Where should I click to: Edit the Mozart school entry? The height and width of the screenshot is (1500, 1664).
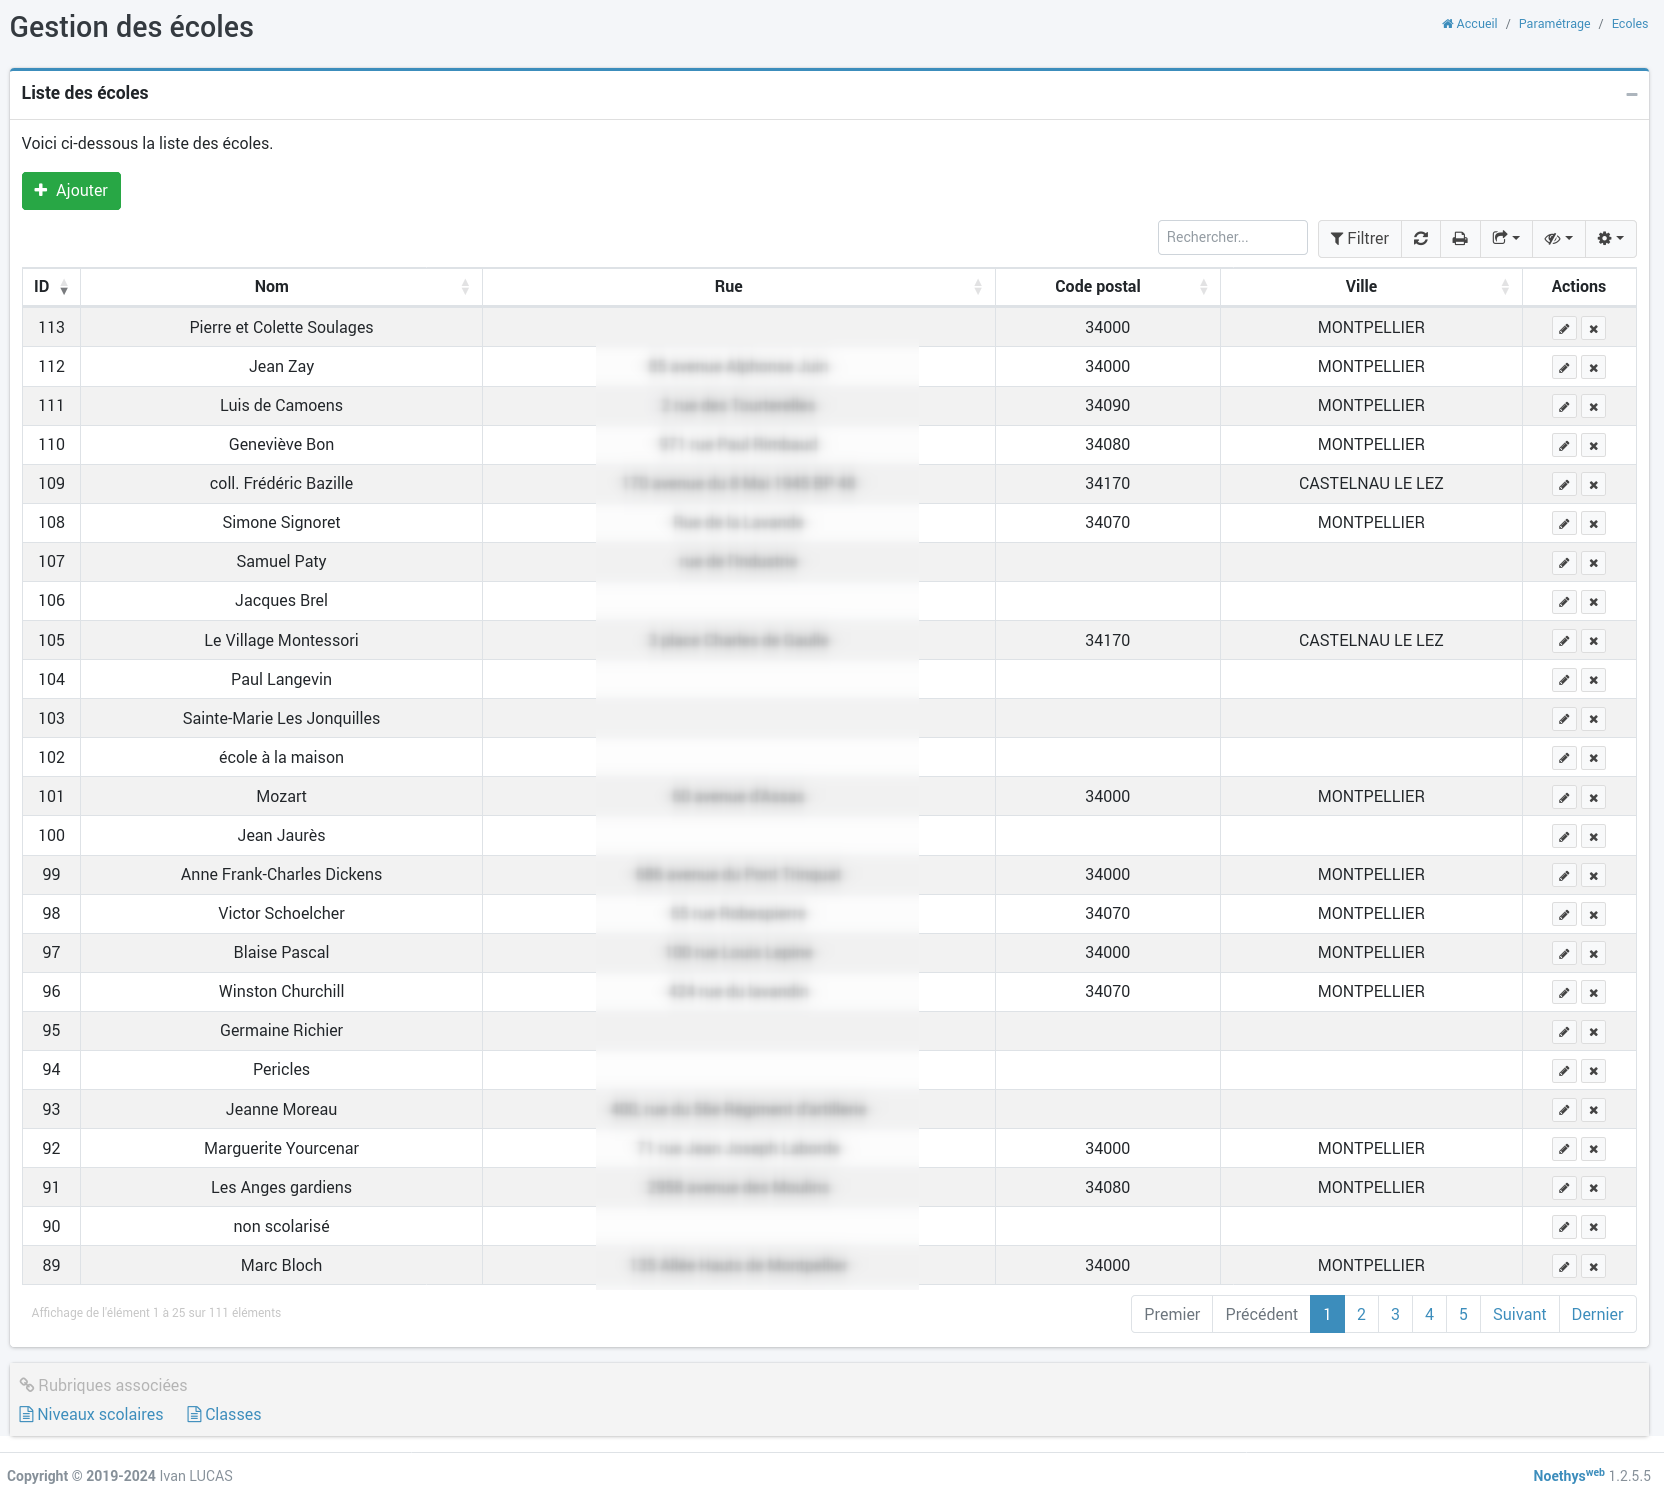[x=1564, y=798]
